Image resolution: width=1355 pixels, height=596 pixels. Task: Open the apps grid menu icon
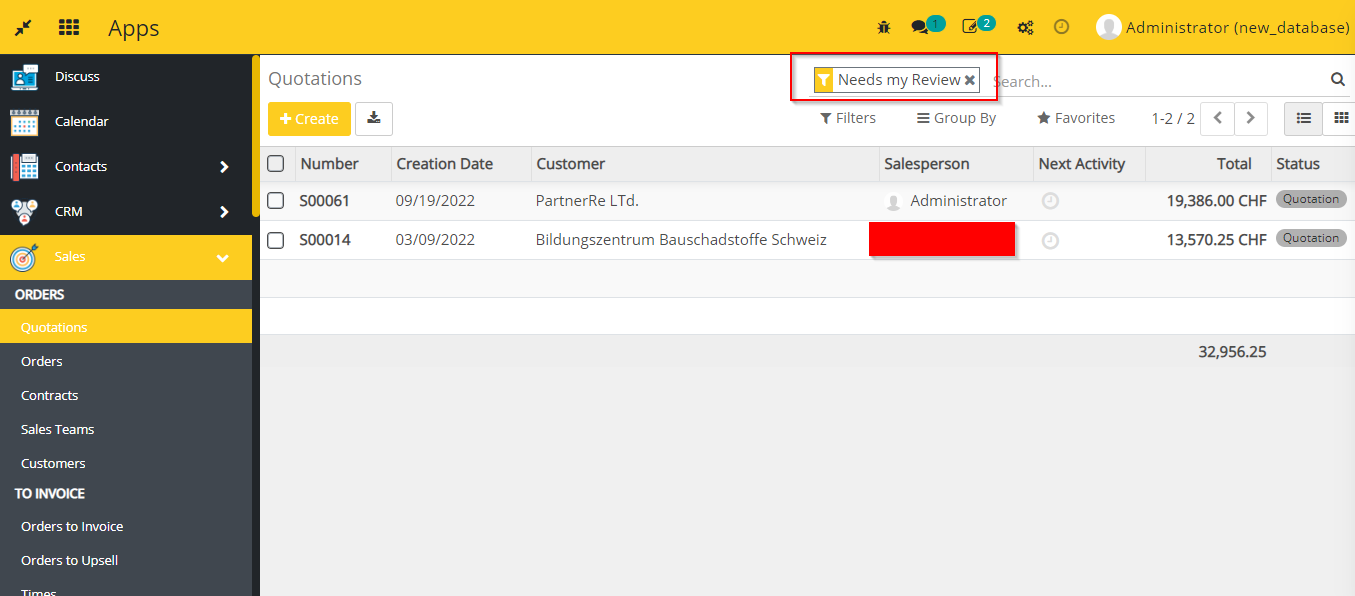click(69, 27)
